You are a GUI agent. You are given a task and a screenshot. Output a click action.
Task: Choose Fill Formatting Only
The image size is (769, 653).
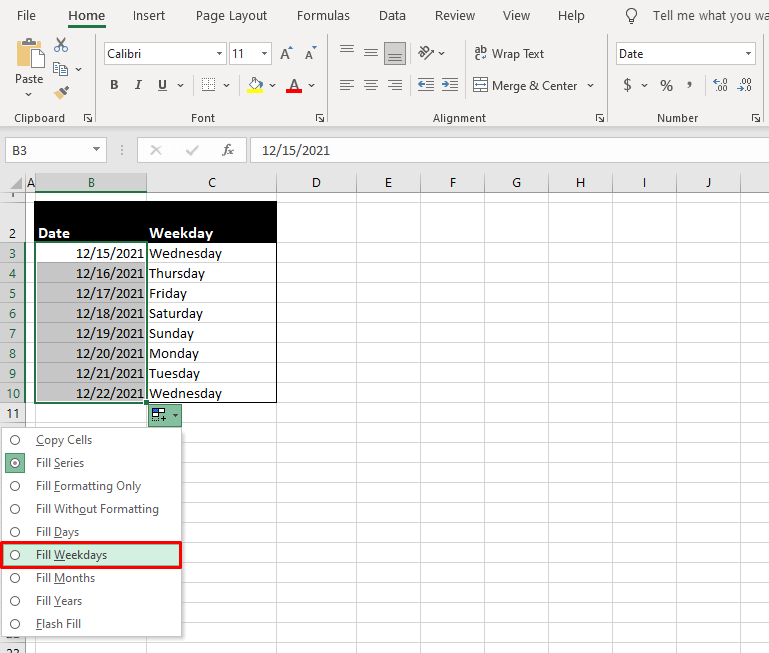point(92,486)
